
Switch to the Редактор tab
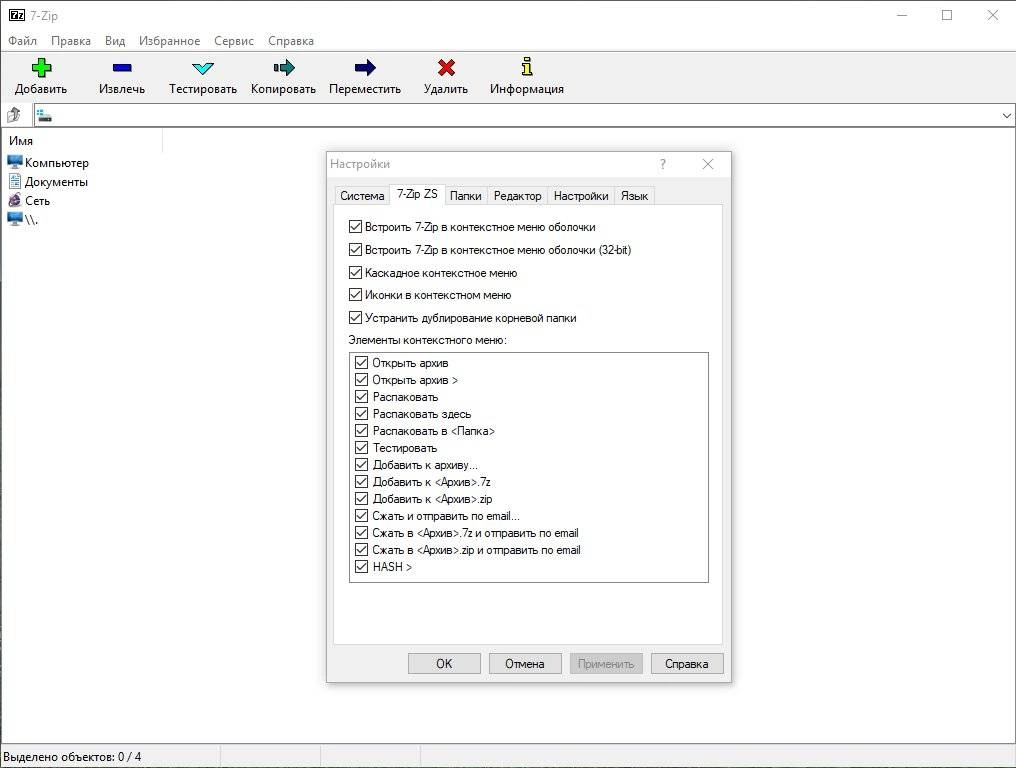click(517, 196)
